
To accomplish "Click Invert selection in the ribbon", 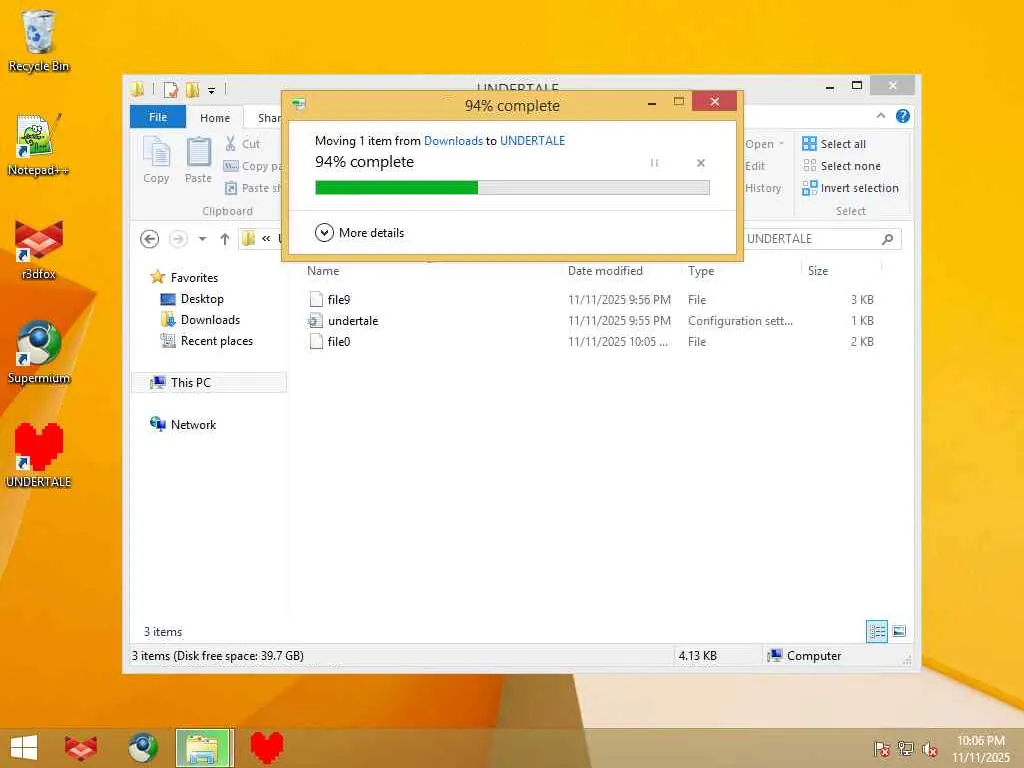I will (x=850, y=188).
